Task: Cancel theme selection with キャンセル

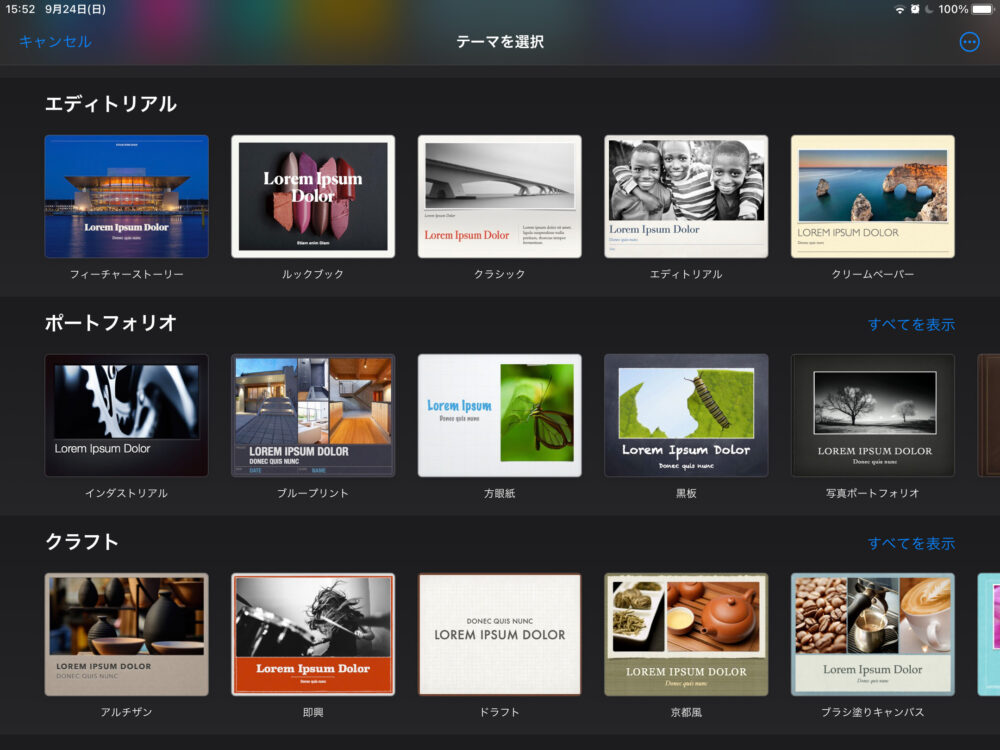Action: tap(53, 41)
